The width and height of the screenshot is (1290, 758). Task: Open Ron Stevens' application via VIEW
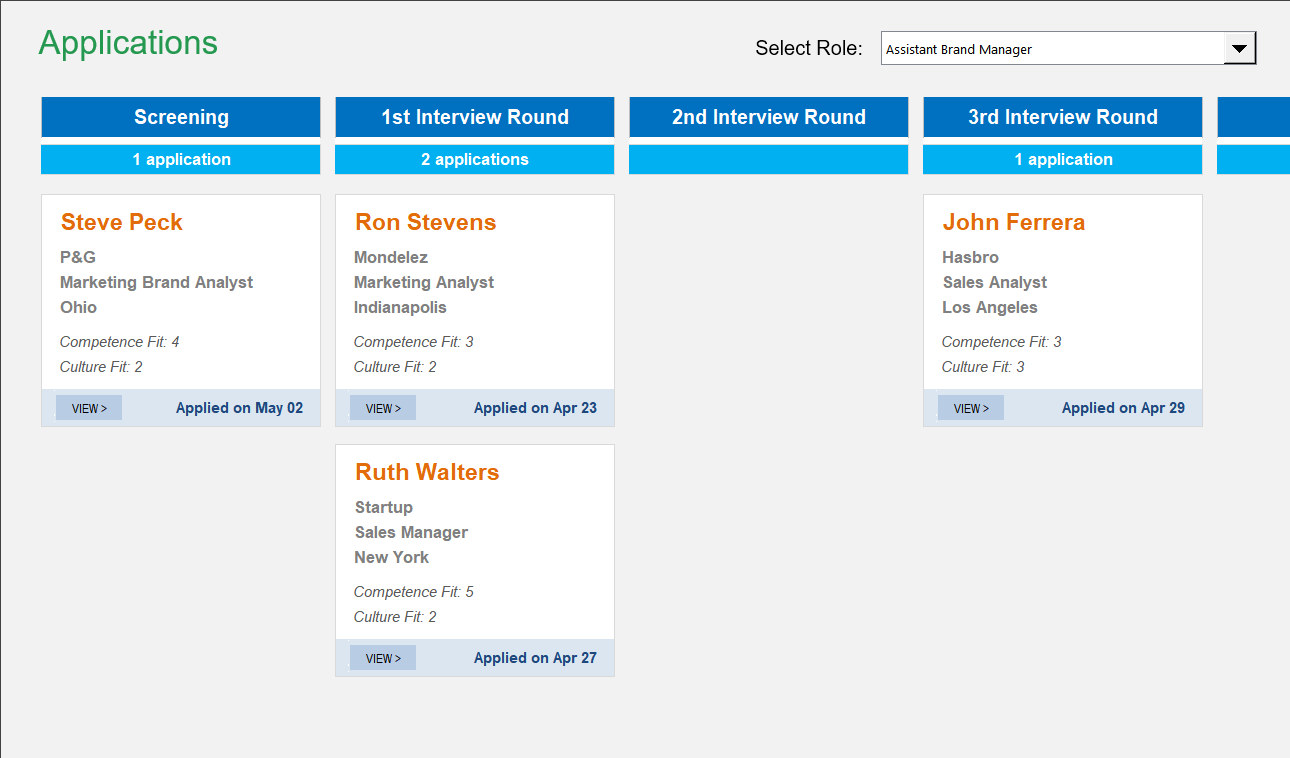pos(382,407)
